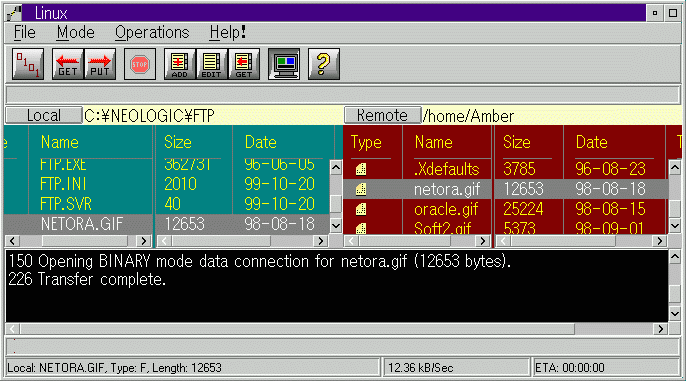Click remote Type column header
Screen dimensions: 686x381
point(366,142)
